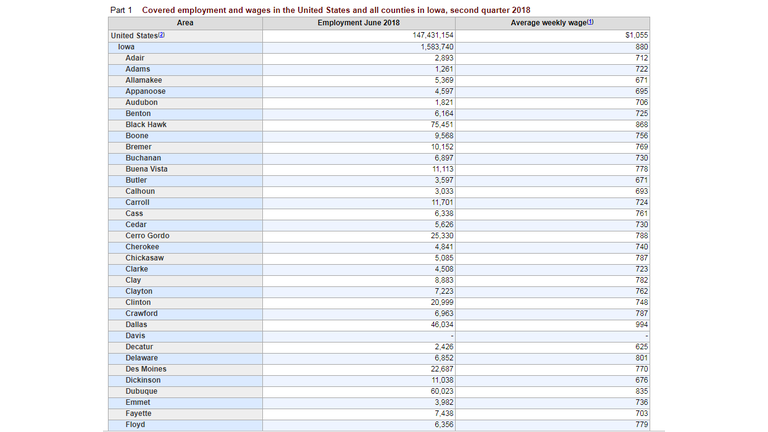Image resolution: width=768 pixels, height=432 pixels.
Task: Click the Employment June 2018 column header
Action: (x=358, y=22)
